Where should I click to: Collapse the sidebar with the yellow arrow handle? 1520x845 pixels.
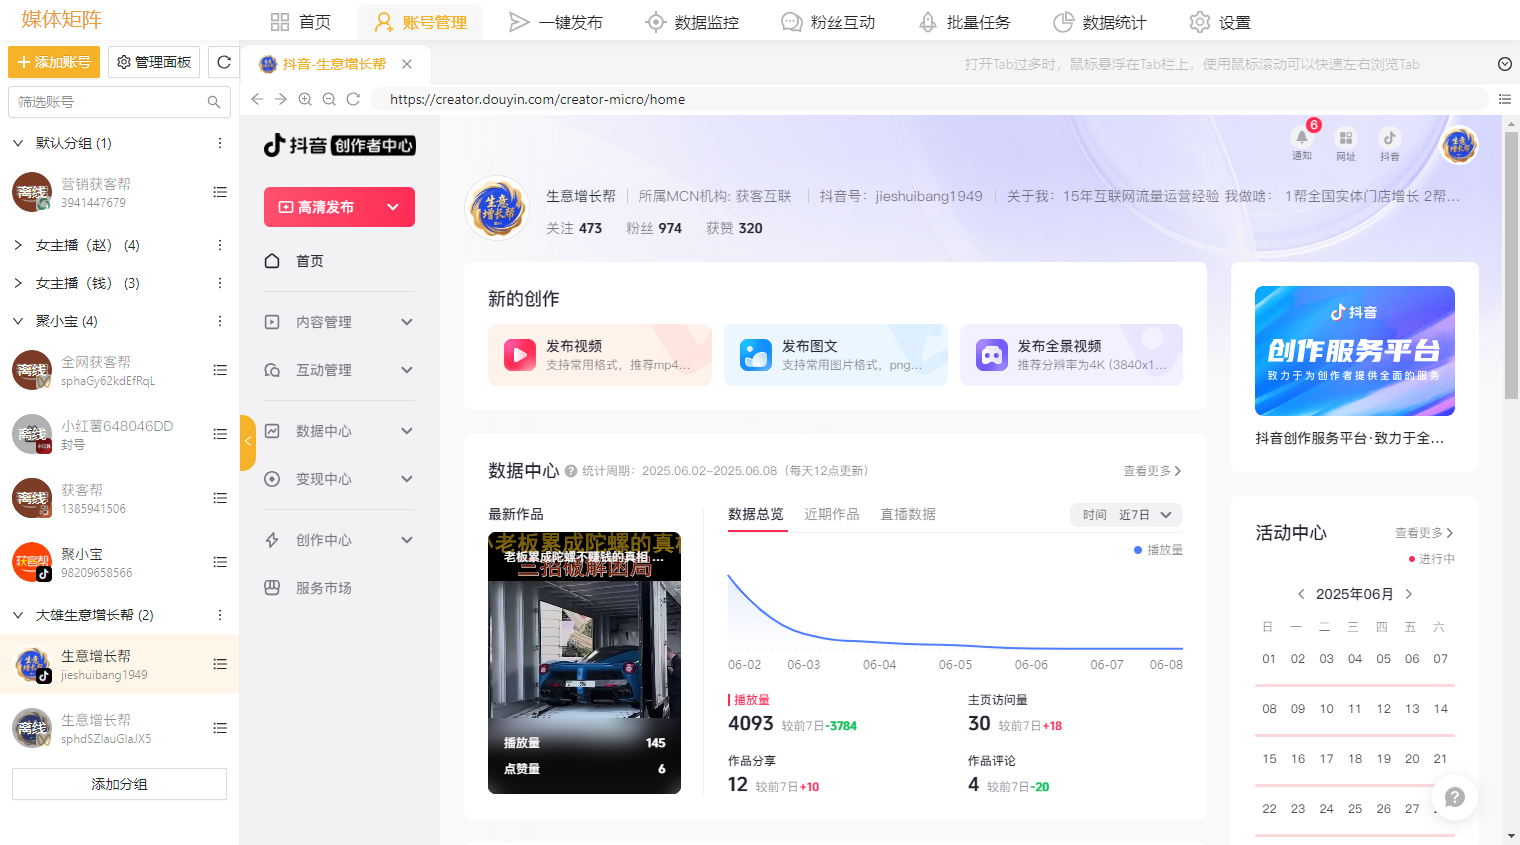[x=248, y=442]
